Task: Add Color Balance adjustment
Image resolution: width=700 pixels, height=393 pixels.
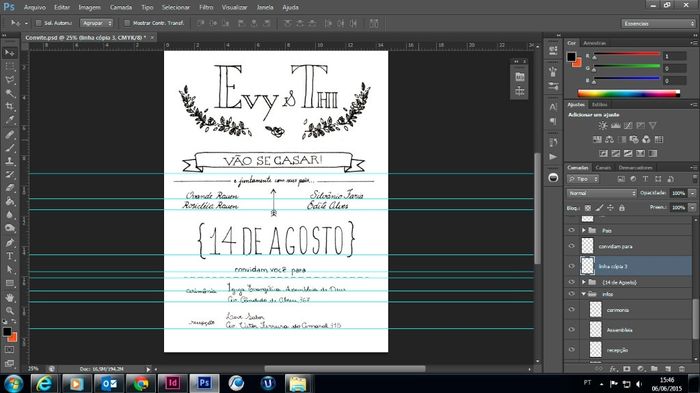Action: tap(609, 139)
